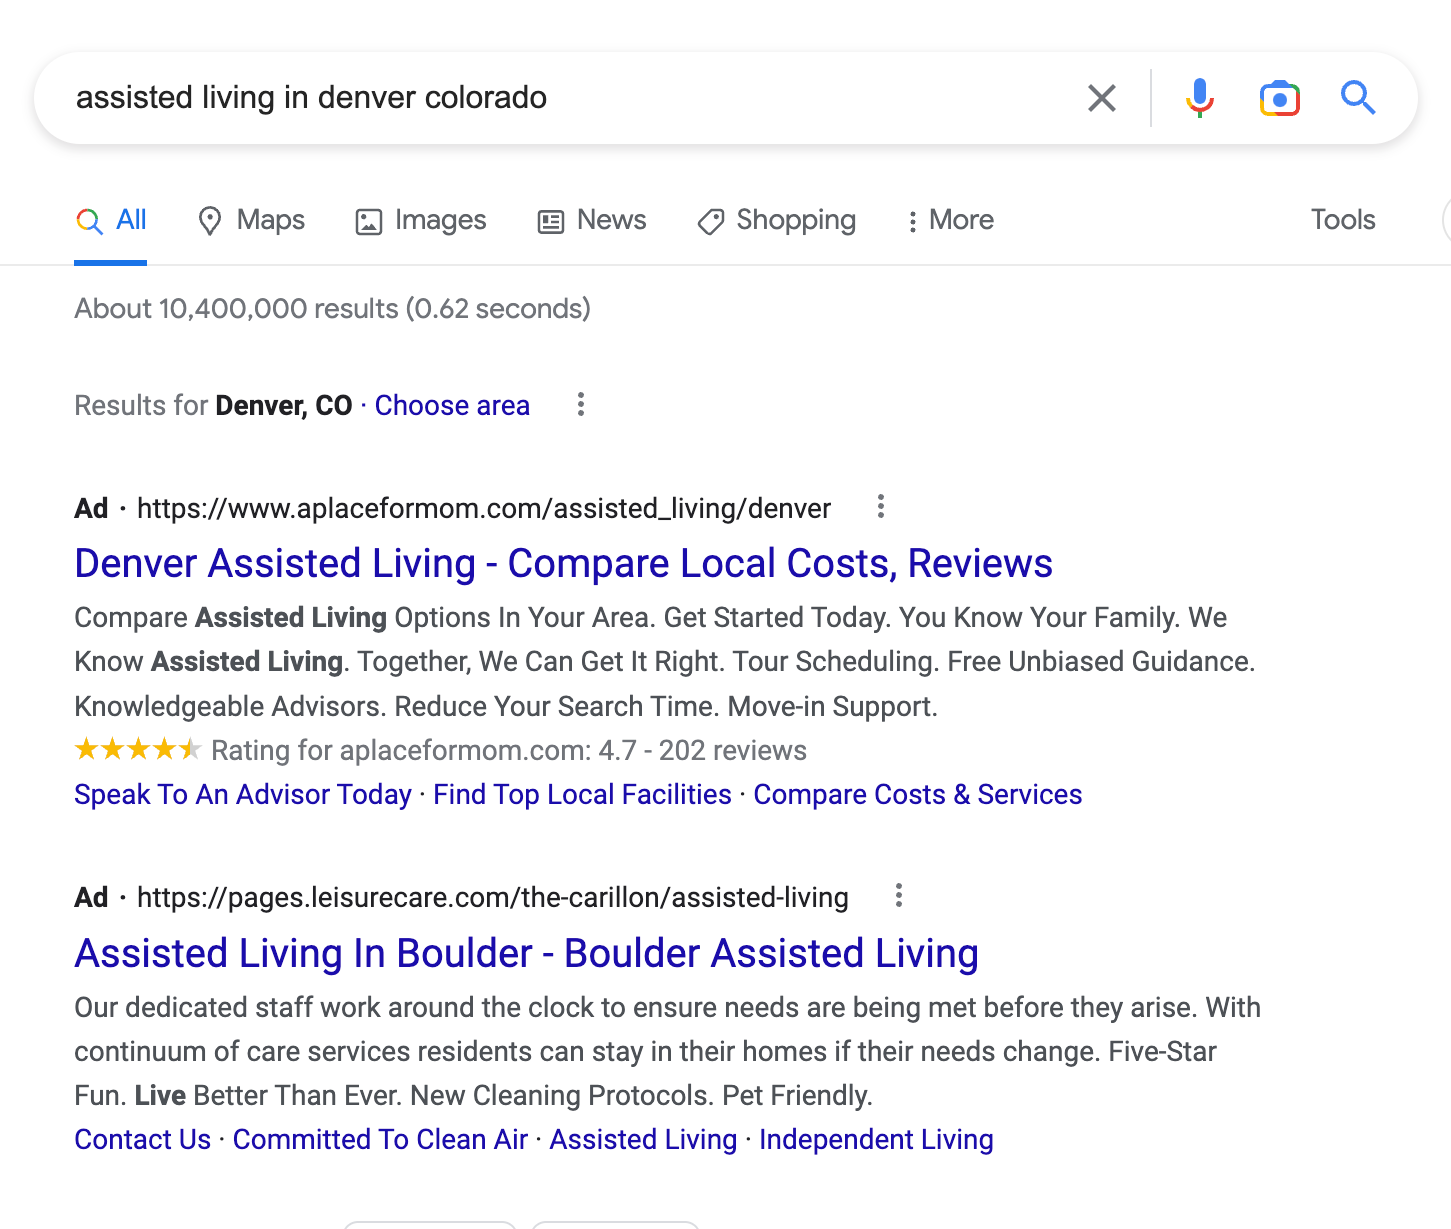
Task: Open the Tools button
Action: [1343, 220]
